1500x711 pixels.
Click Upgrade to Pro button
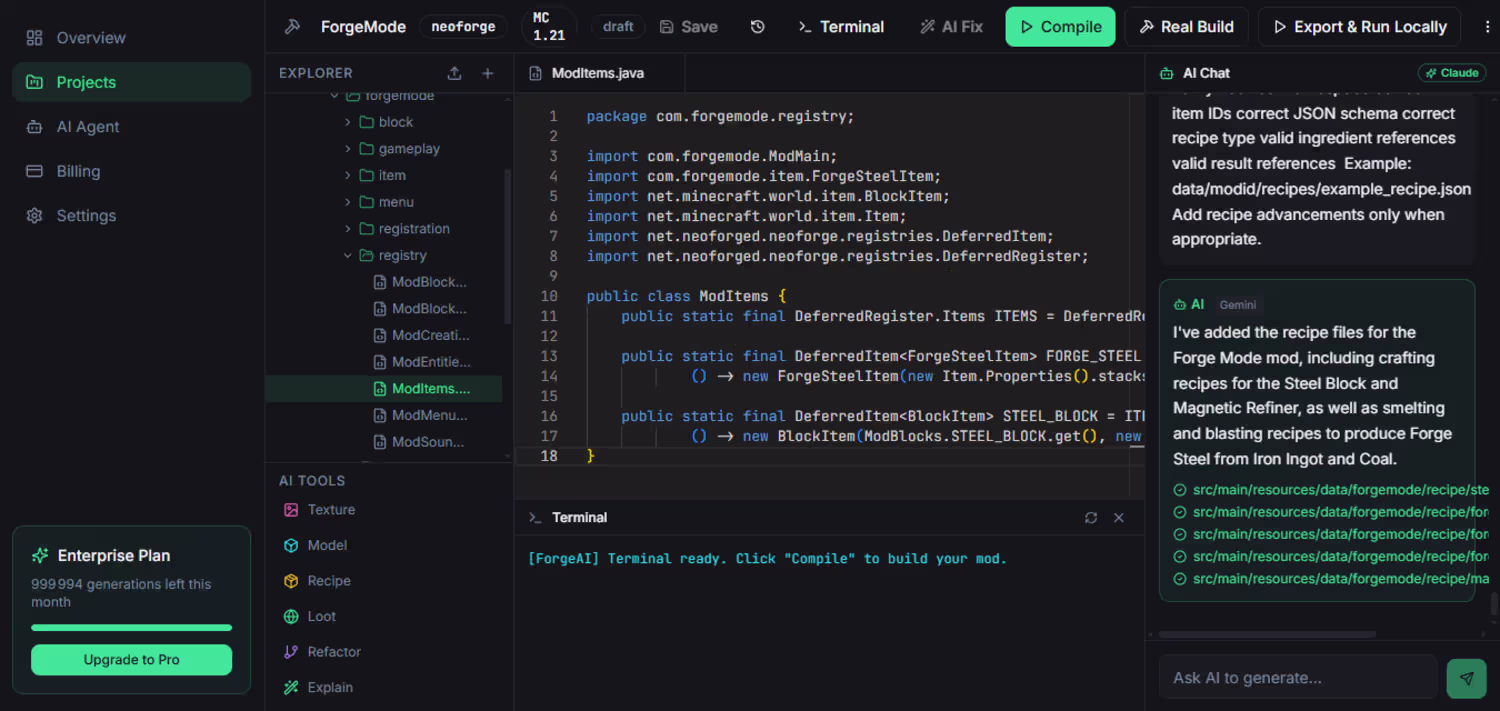pyautogui.click(x=131, y=660)
